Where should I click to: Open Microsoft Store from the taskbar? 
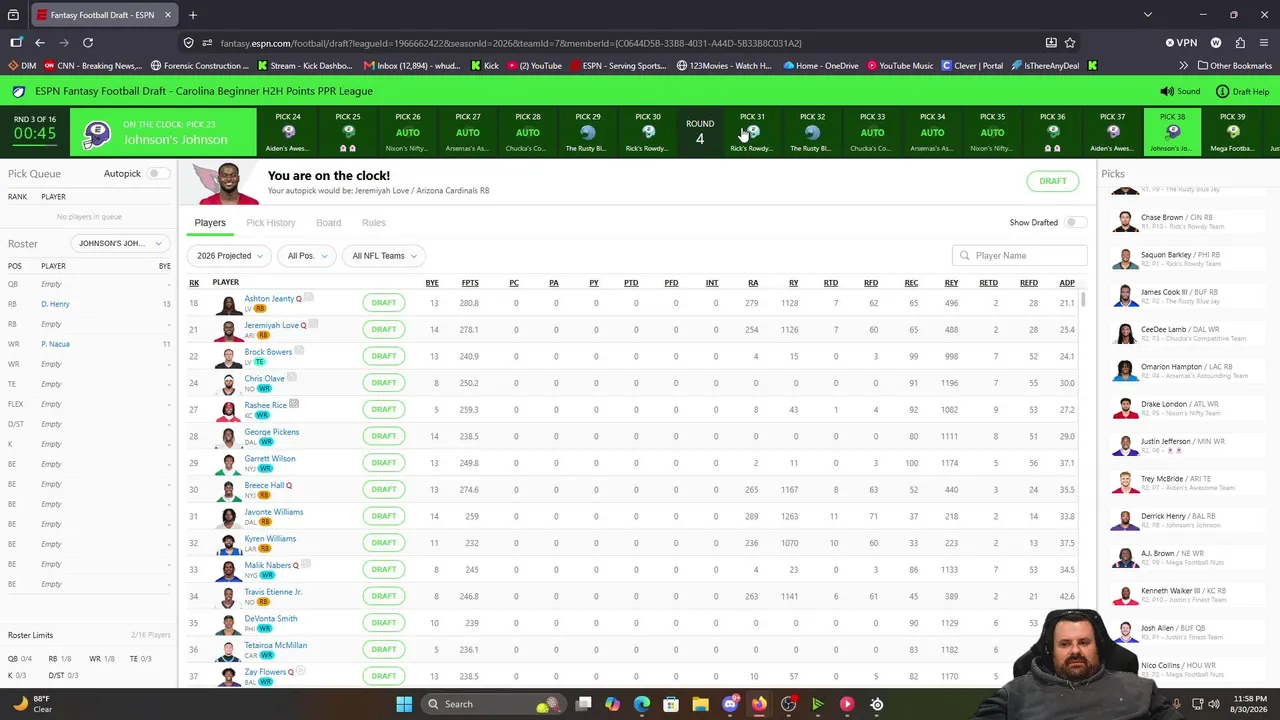(x=671, y=704)
